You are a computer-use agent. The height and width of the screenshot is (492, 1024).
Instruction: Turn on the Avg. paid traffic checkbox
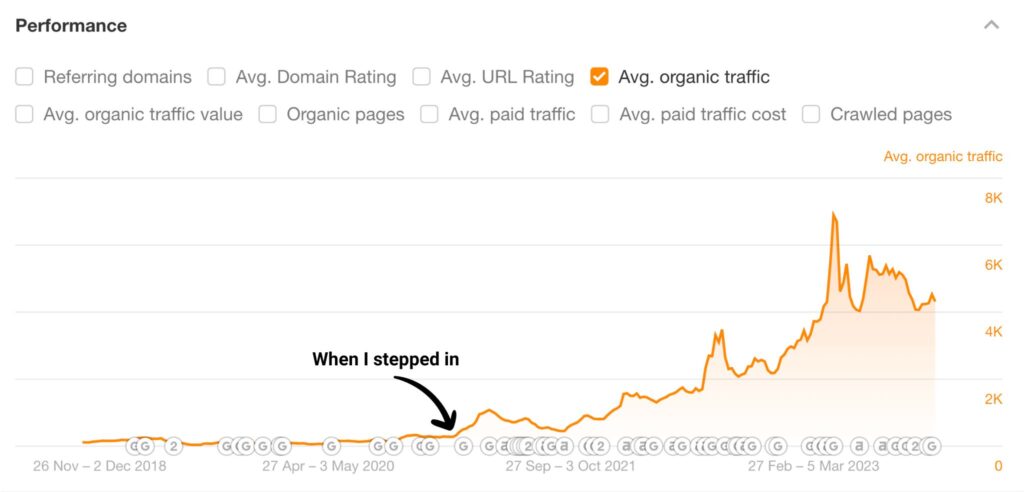point(430,114)
